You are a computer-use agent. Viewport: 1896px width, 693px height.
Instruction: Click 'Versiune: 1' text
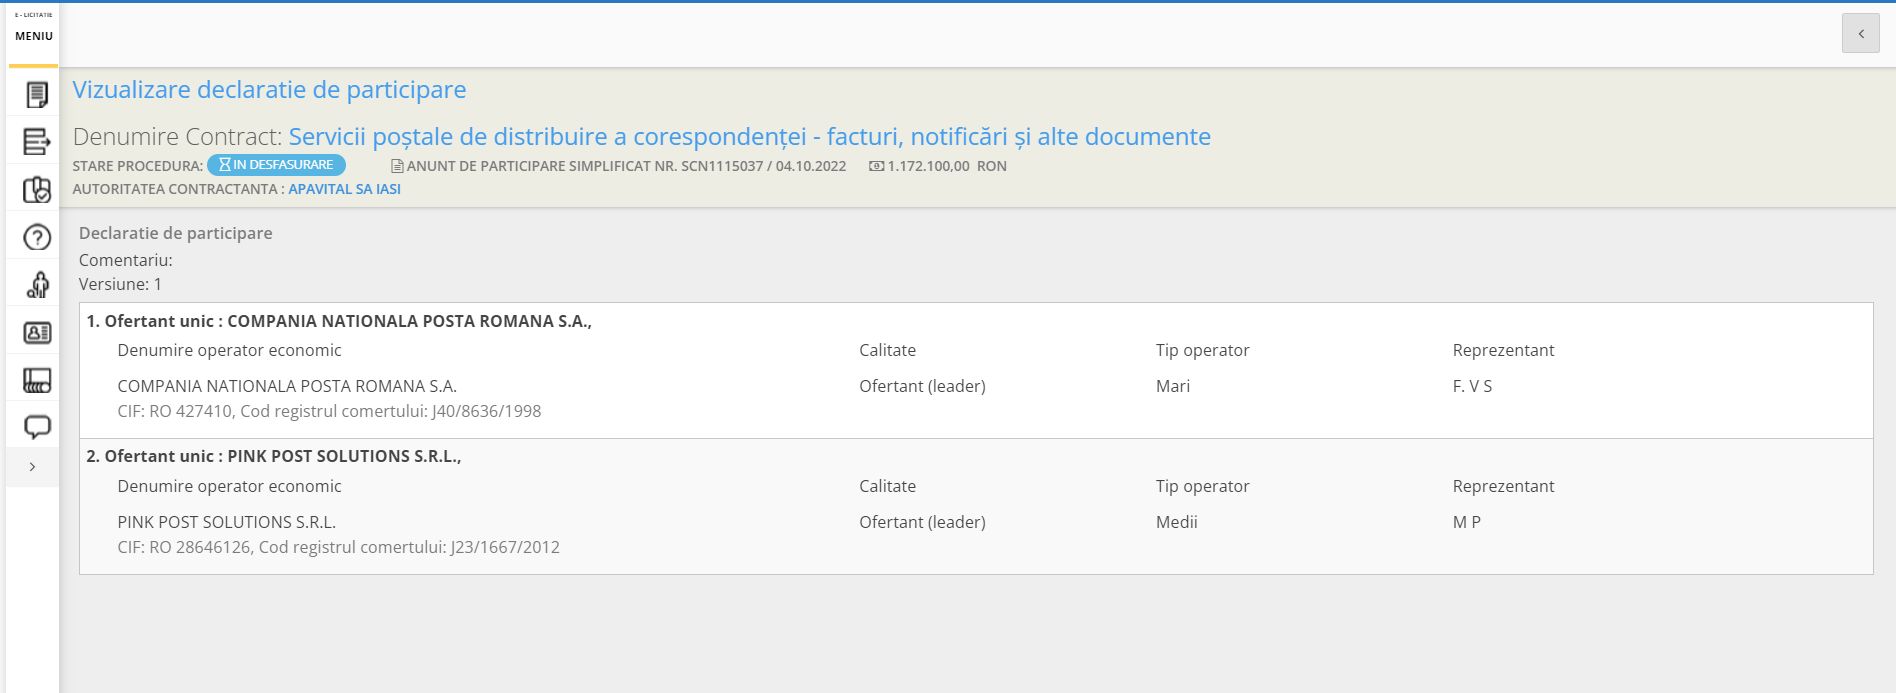[x=120, y=284]
